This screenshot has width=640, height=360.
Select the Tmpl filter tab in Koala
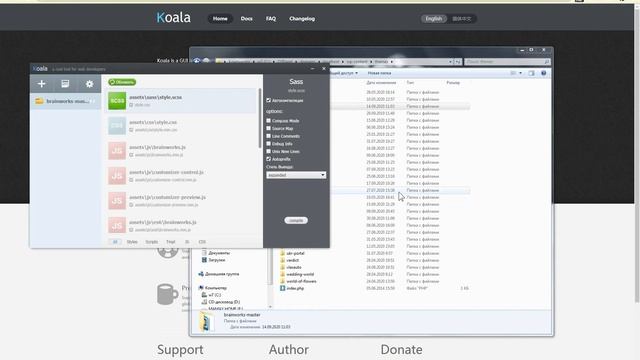coord(171,242)
